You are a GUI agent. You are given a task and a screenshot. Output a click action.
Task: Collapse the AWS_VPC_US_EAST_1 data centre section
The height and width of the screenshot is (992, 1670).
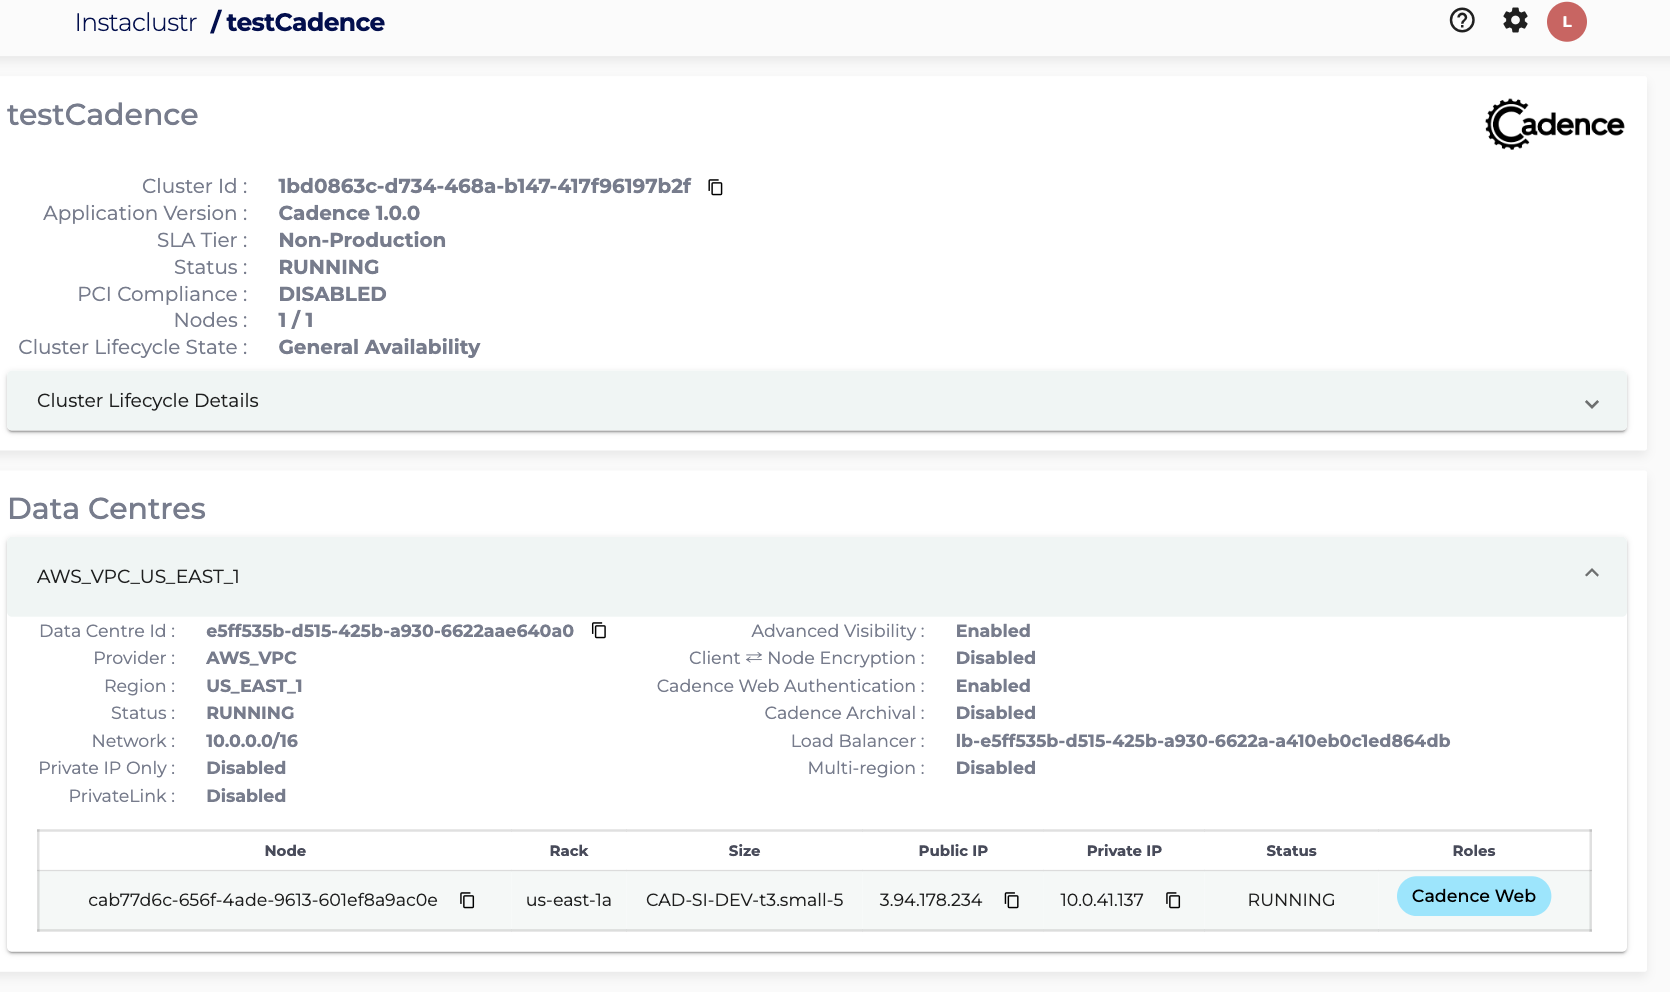point(1591,574)
